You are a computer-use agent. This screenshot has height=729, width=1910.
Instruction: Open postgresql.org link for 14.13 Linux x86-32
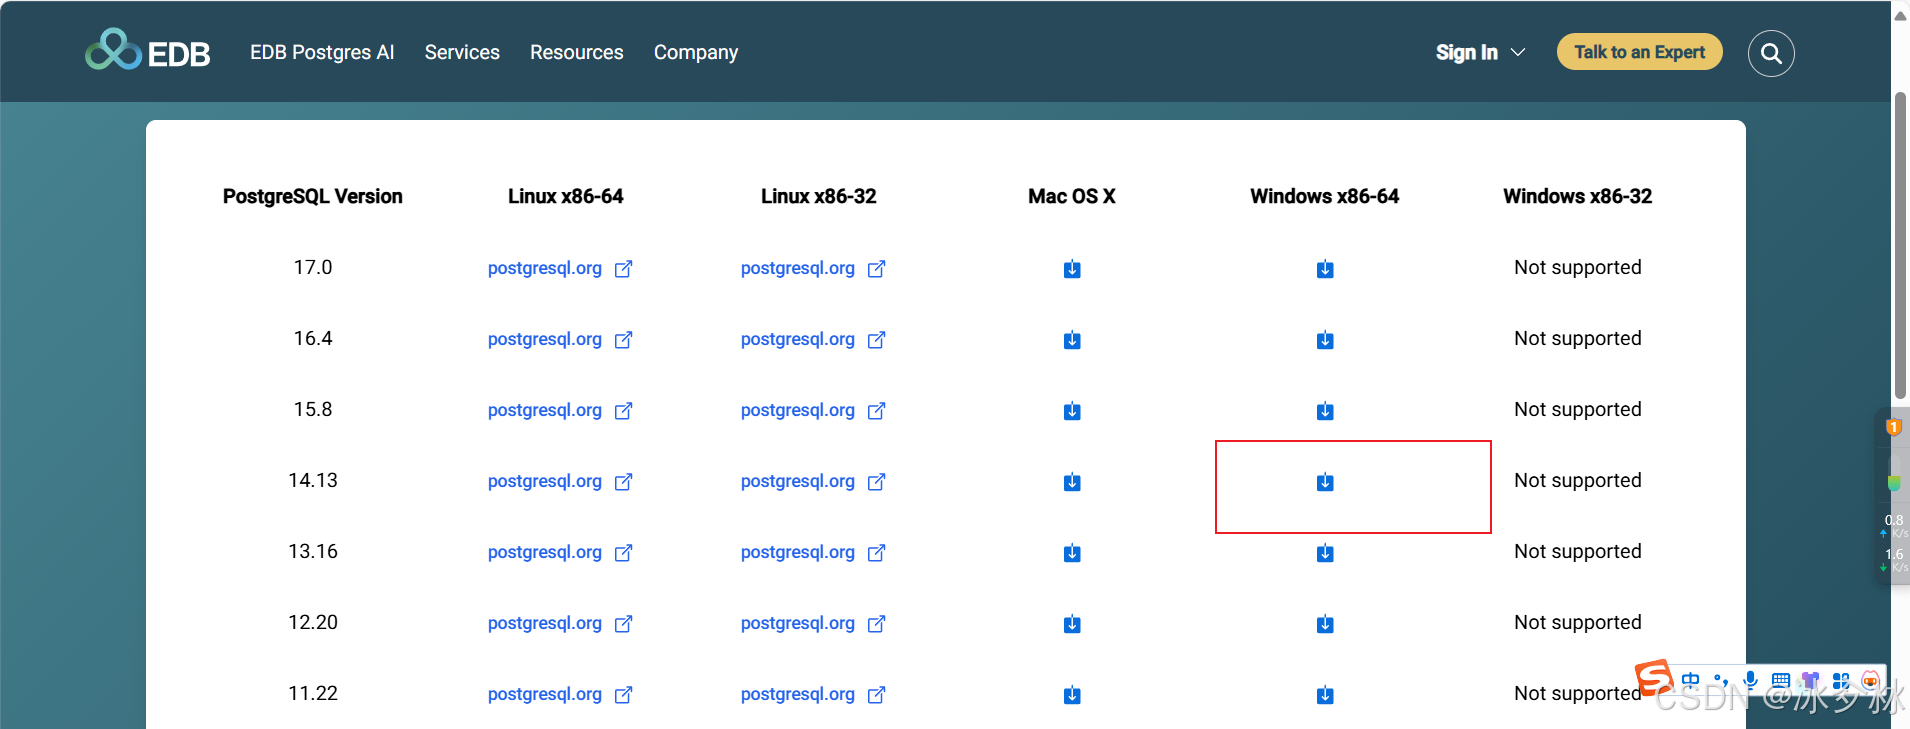[813, 481]
